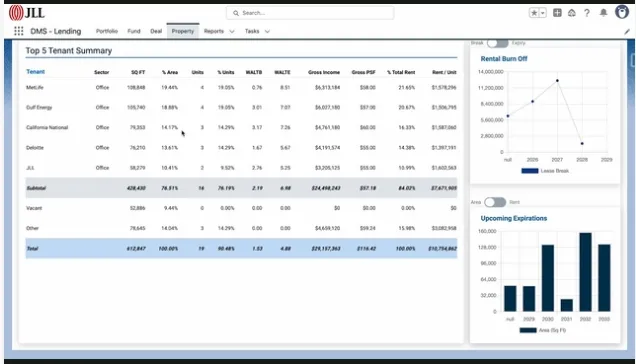Open the Reports tab
This screenshot has height=364, width=636.
coord(214,31)
